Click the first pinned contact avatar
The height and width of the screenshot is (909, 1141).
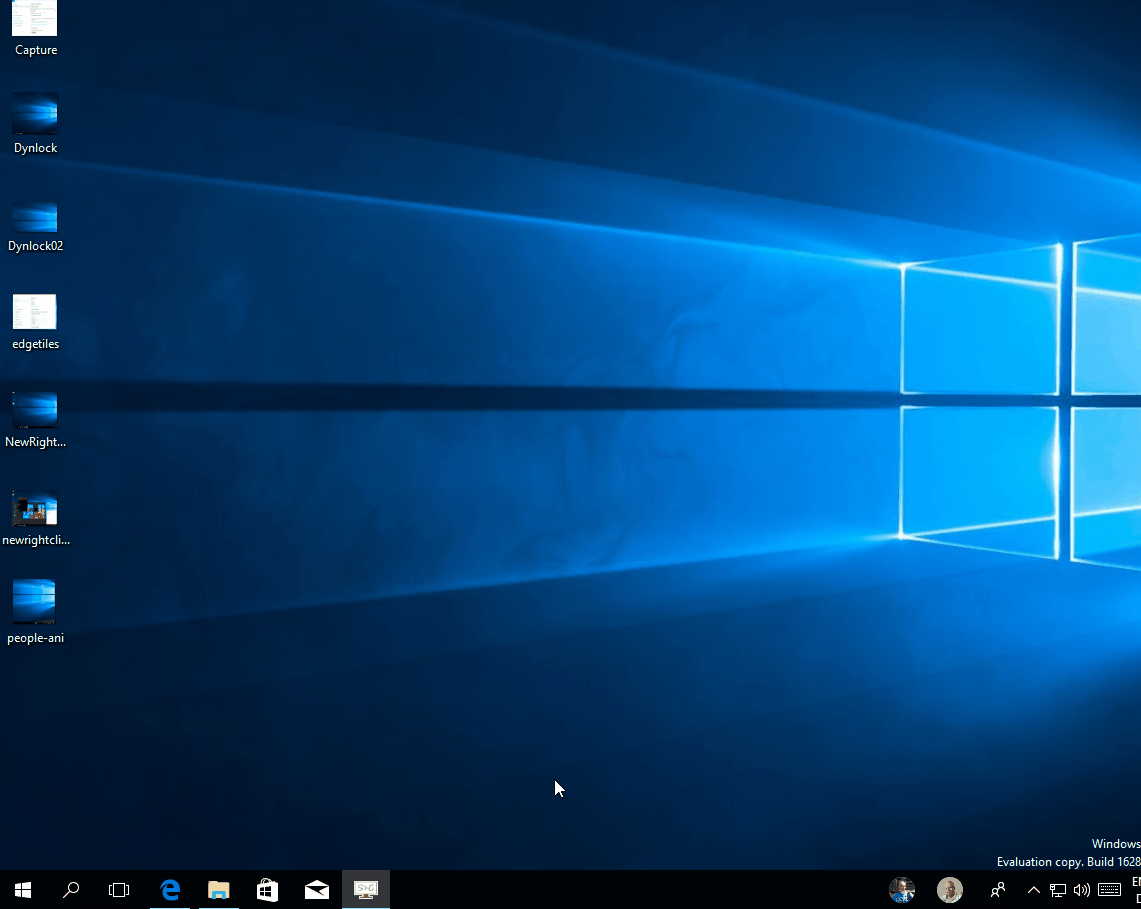[901, 890]
